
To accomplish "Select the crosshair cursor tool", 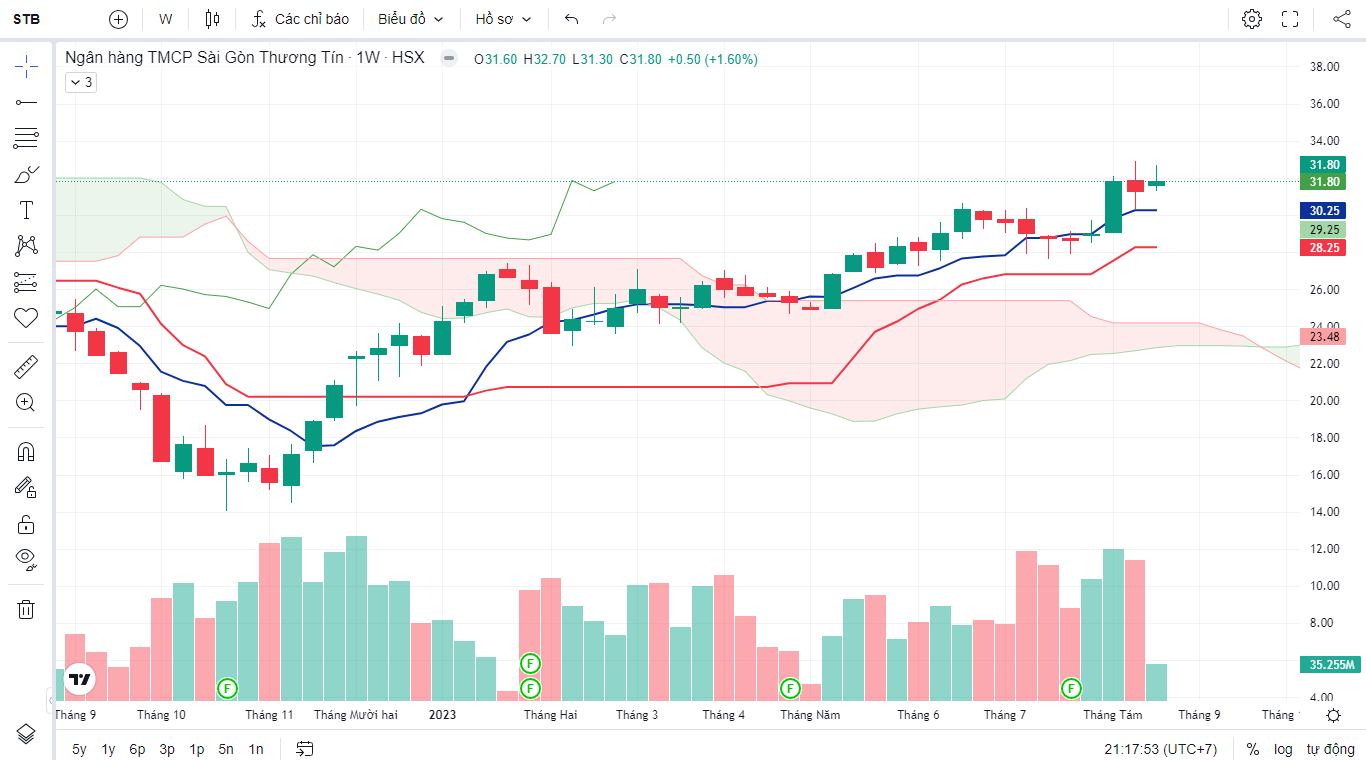I will (x=26, y=67).
